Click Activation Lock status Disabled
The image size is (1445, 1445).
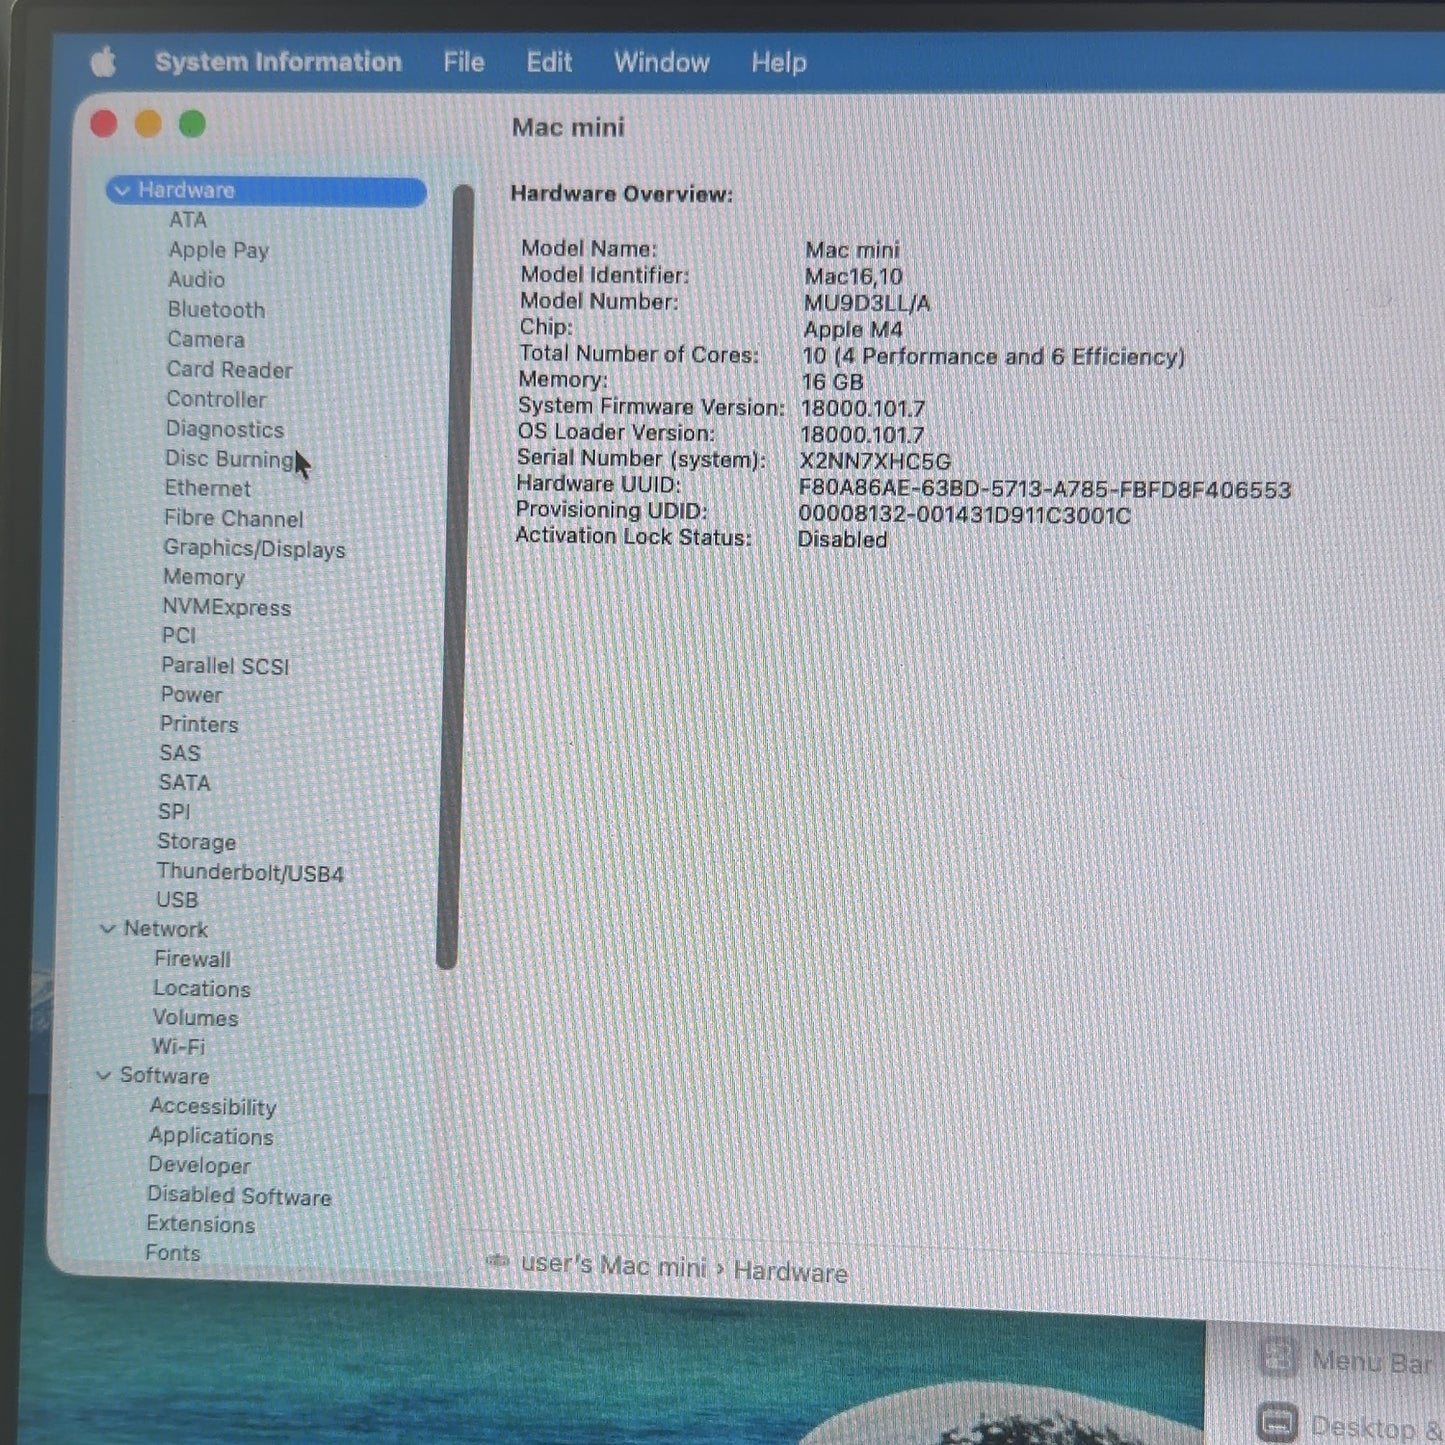tap(842, 540)
